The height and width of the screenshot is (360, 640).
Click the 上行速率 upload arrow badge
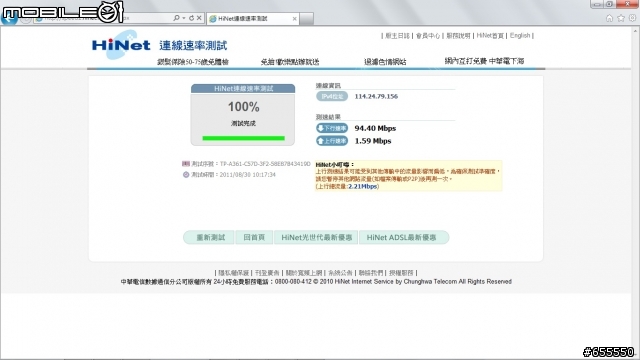tap(332, 141)
